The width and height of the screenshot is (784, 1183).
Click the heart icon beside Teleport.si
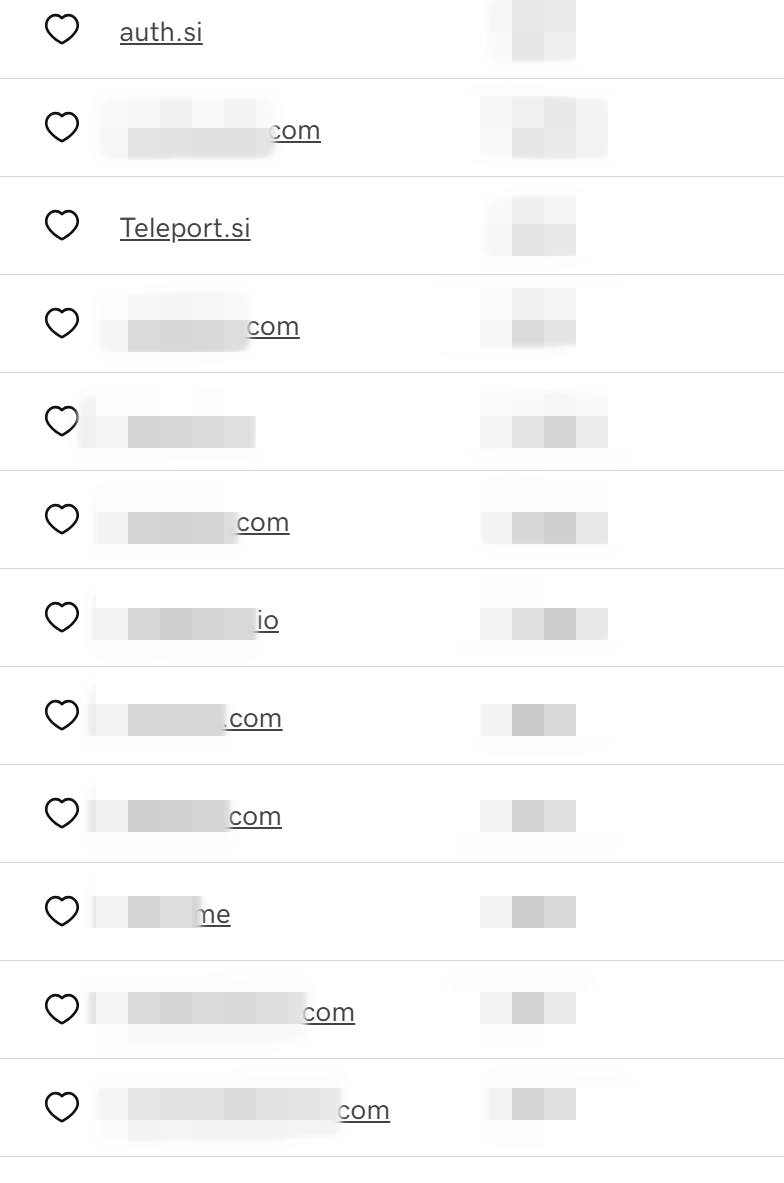[62, 225]
